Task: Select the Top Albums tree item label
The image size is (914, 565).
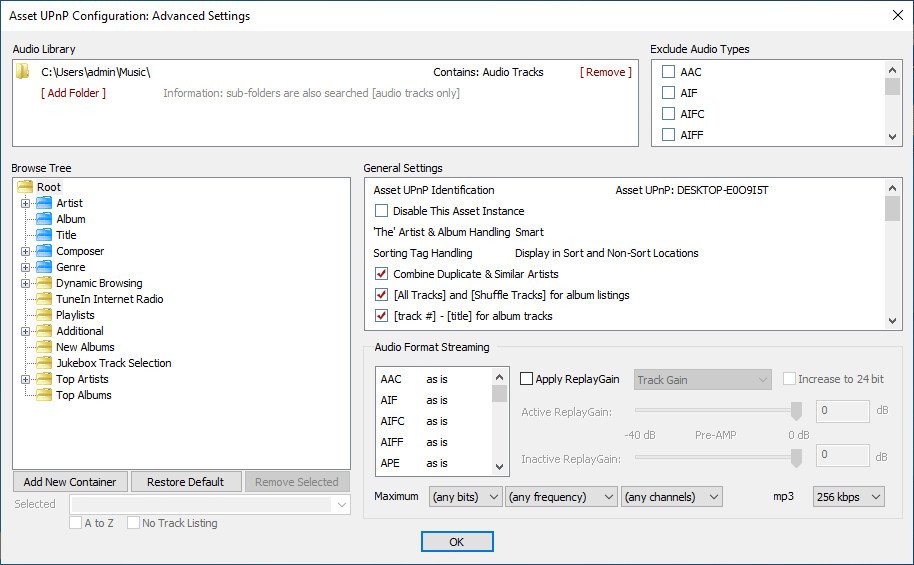Action: coord(84,395)
